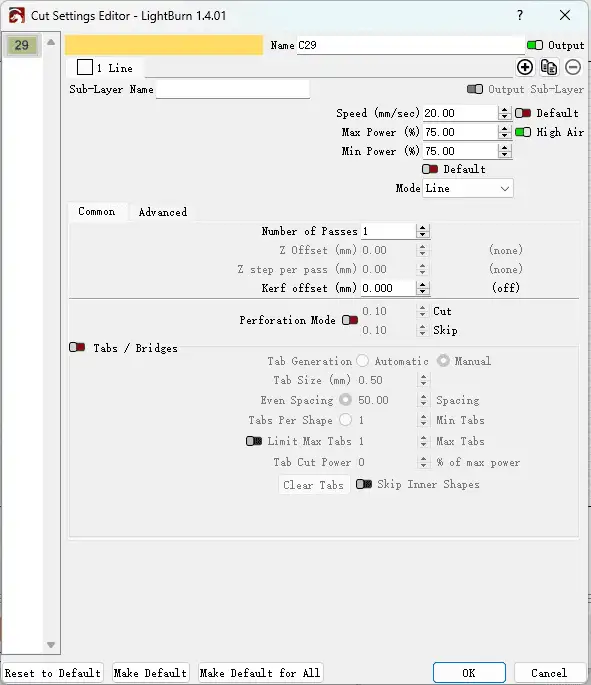The height and width of the screenshot is (685, 591).
Task: Toggle Speed Default switch
Action: pyautogui.click(x=523, y=113)
